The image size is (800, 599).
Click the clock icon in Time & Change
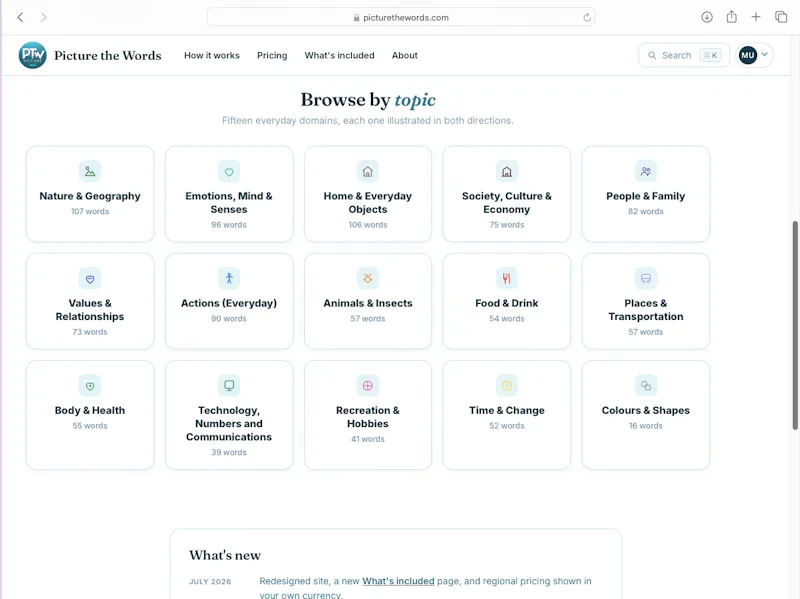pyautogui.click(x=507, y=386)
